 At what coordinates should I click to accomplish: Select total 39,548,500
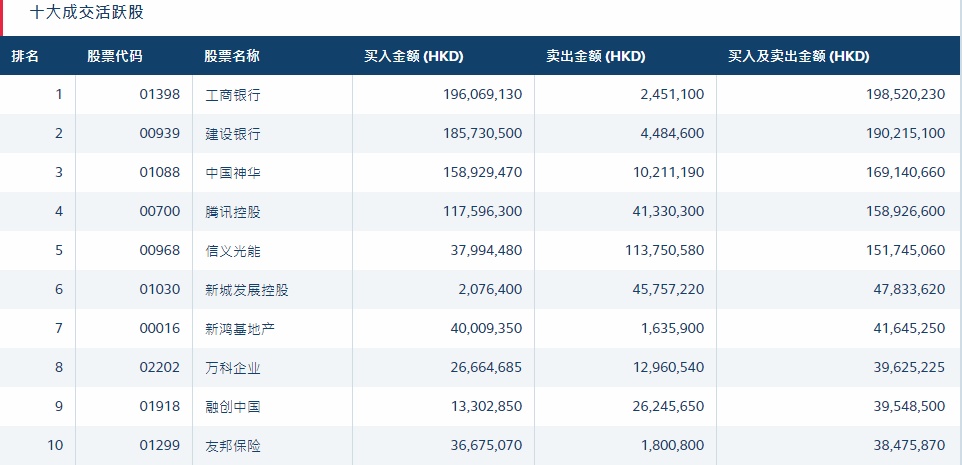(909, 407)
